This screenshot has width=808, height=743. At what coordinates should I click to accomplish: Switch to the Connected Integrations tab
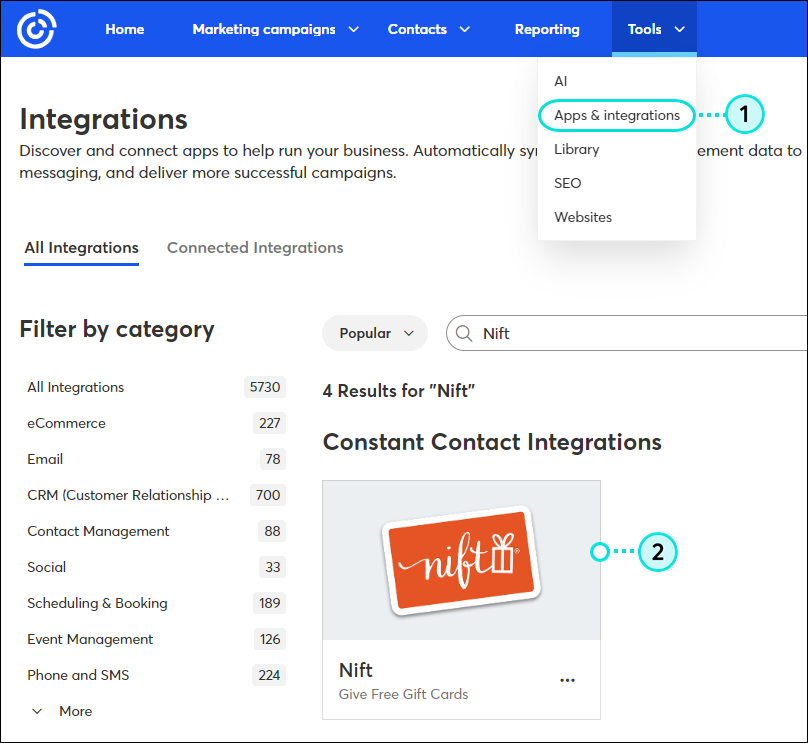(x=255, y=248)
